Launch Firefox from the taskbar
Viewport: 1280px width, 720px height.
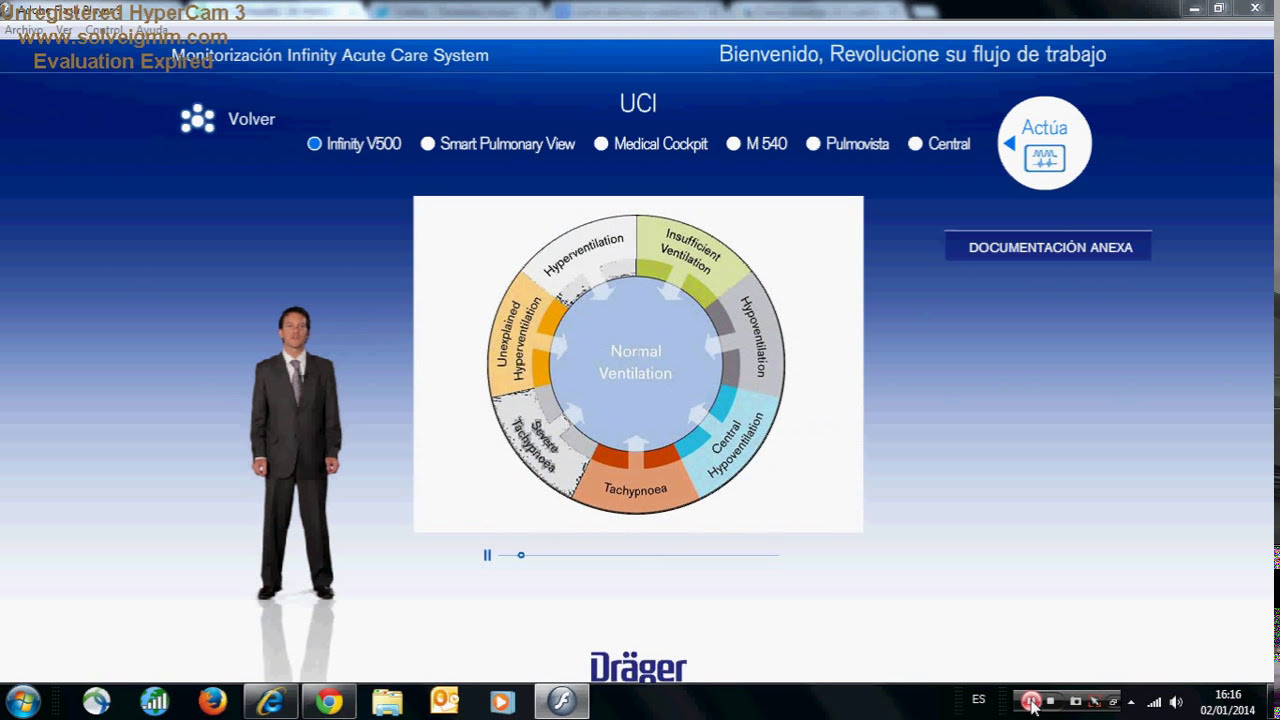[x=213, y=702]
